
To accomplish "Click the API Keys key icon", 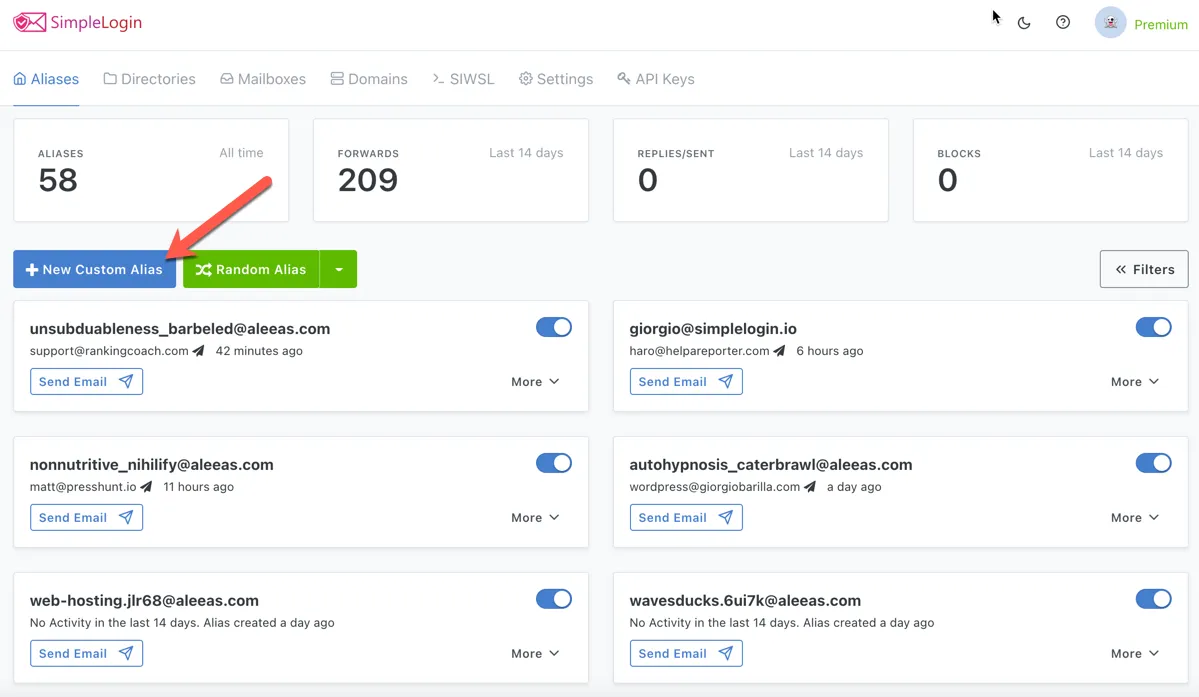I will click(x=623, y=78).
